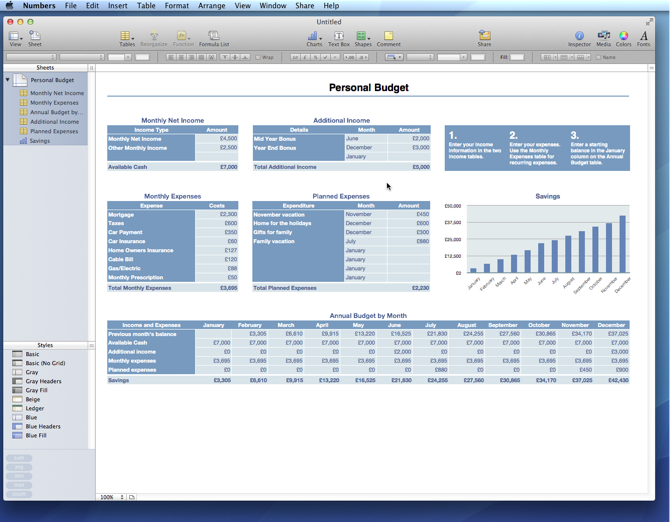Open the Fonts panel
The height and width of the screenshot is (522, 670).
(x=644, y=38)
